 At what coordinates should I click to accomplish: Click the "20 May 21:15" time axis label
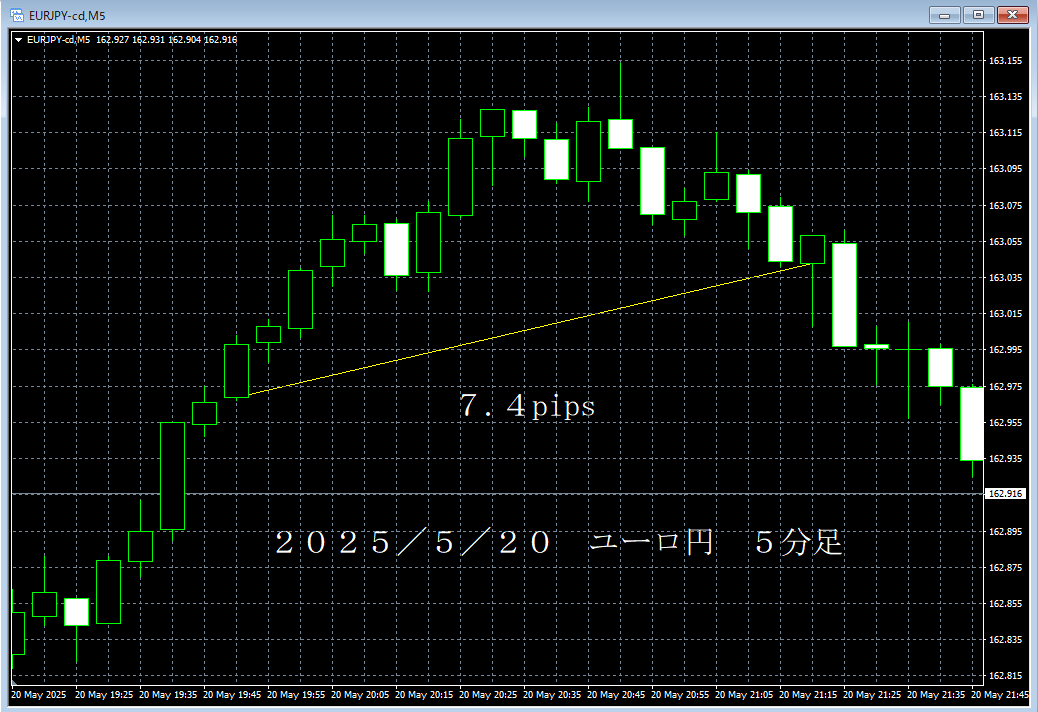pyautogui.click(x=808, y=695)
